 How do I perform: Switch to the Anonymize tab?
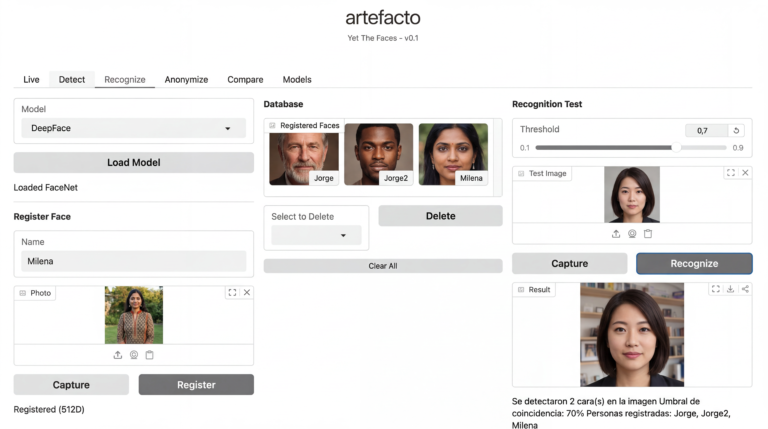(186, 80)
